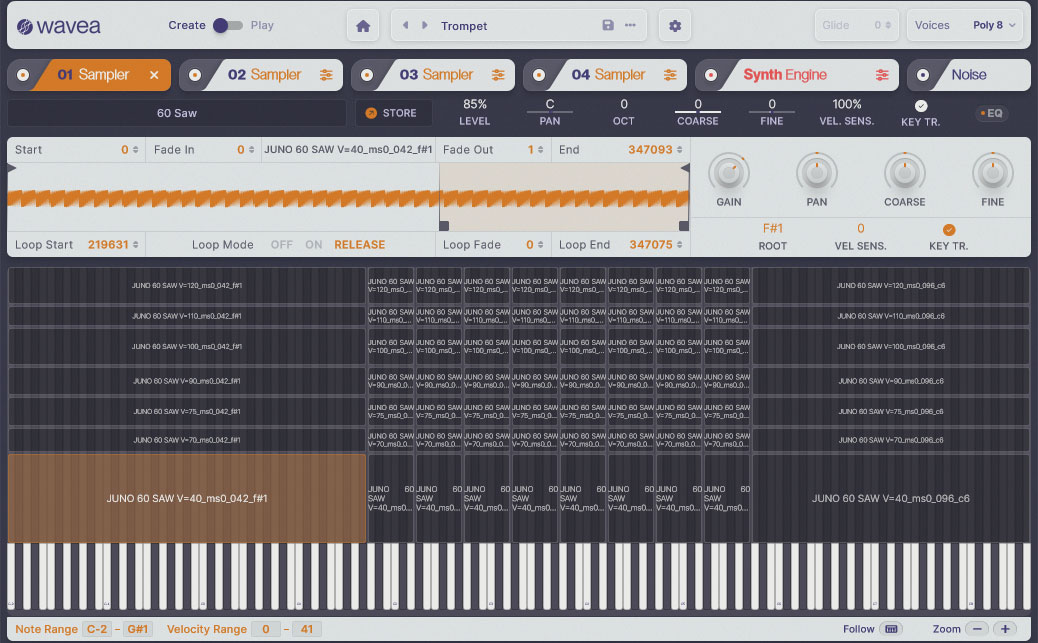This screenshot has height=643, width=1038.
Task: Select zone JUNO 60 SAW V=40_ms0_042_f#1
Action: 187,498
